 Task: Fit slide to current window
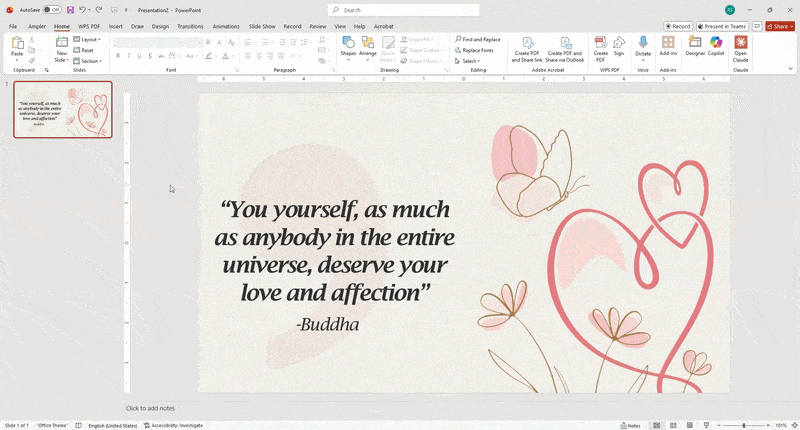(x=794, y=425)
